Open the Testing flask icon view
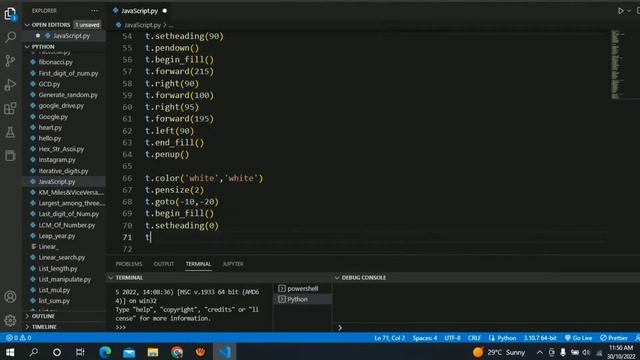This screenshot has width=640, height=360. click(10, 132)
